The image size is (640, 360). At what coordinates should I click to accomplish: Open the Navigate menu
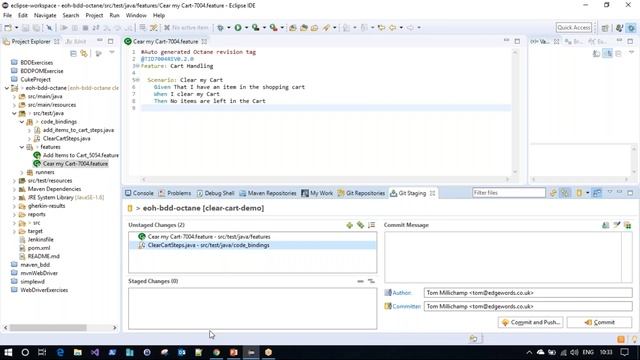(45, 16)
